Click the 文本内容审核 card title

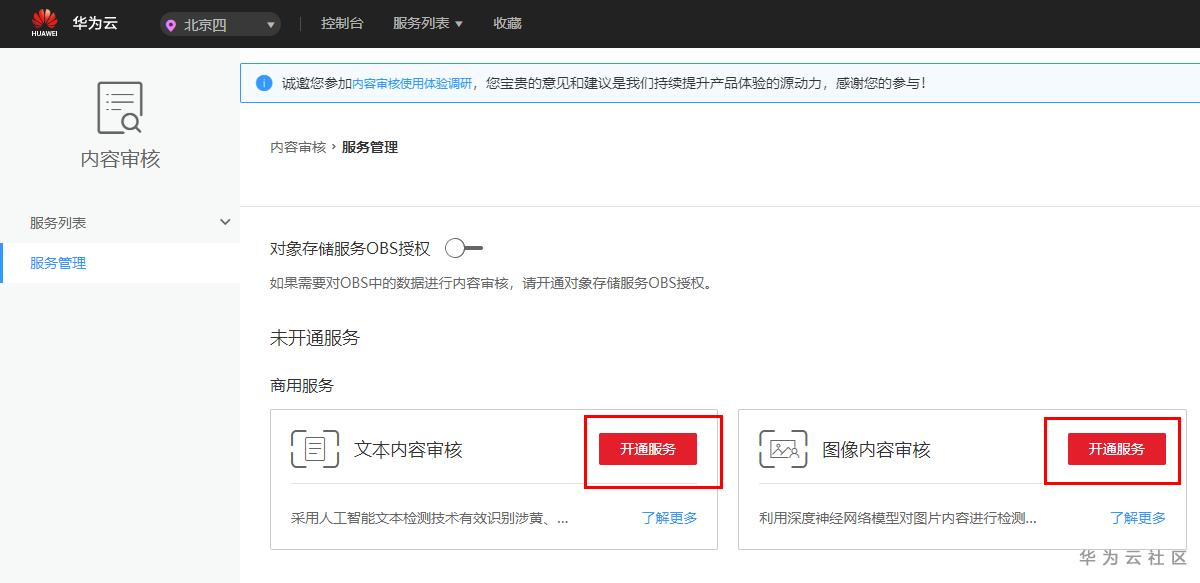(408, 450)
